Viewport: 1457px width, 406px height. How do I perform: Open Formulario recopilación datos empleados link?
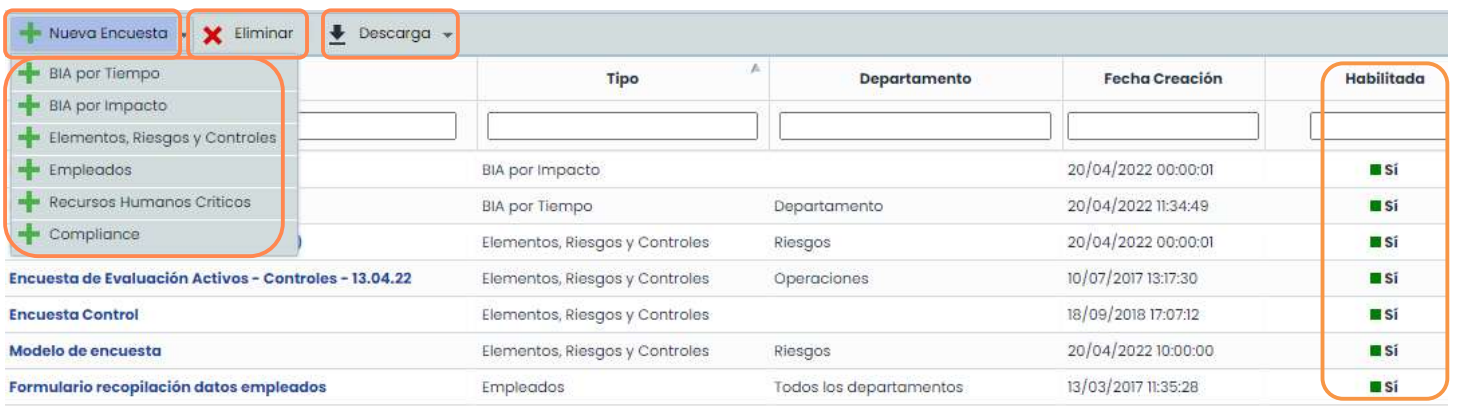pos(167,386)
